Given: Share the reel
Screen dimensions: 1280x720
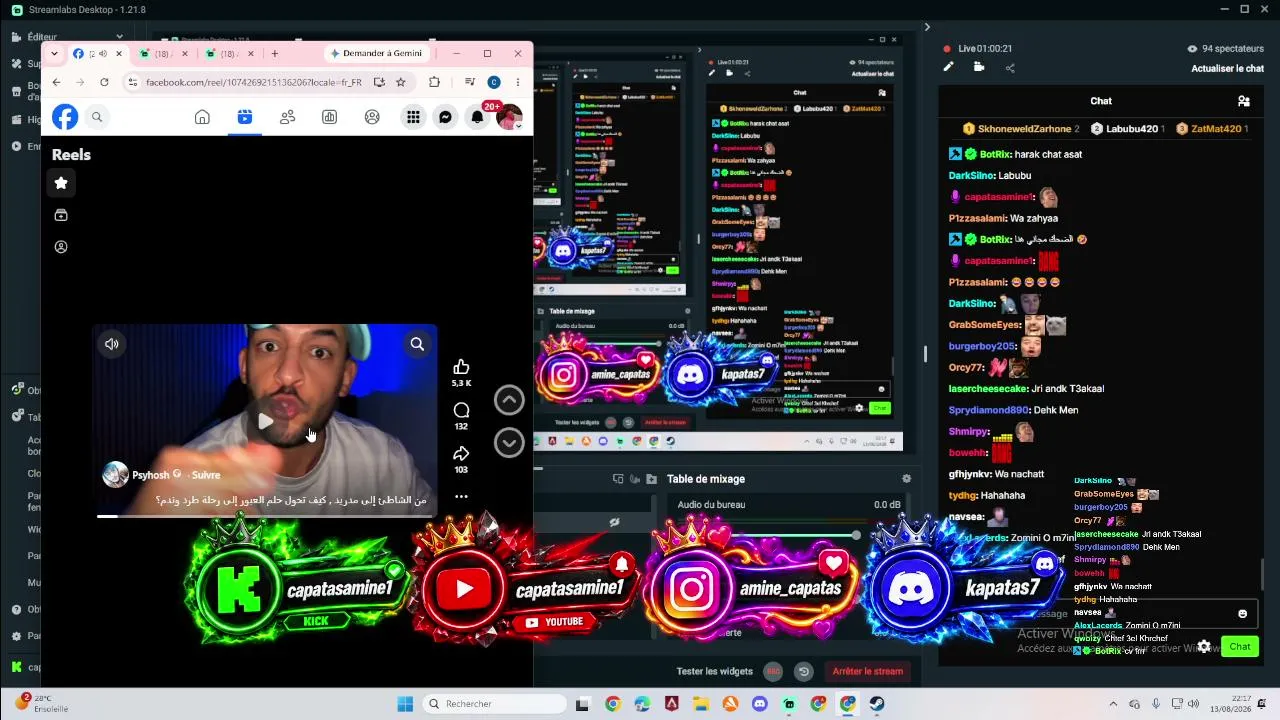Looking at the screenshot, I should 461,453.
